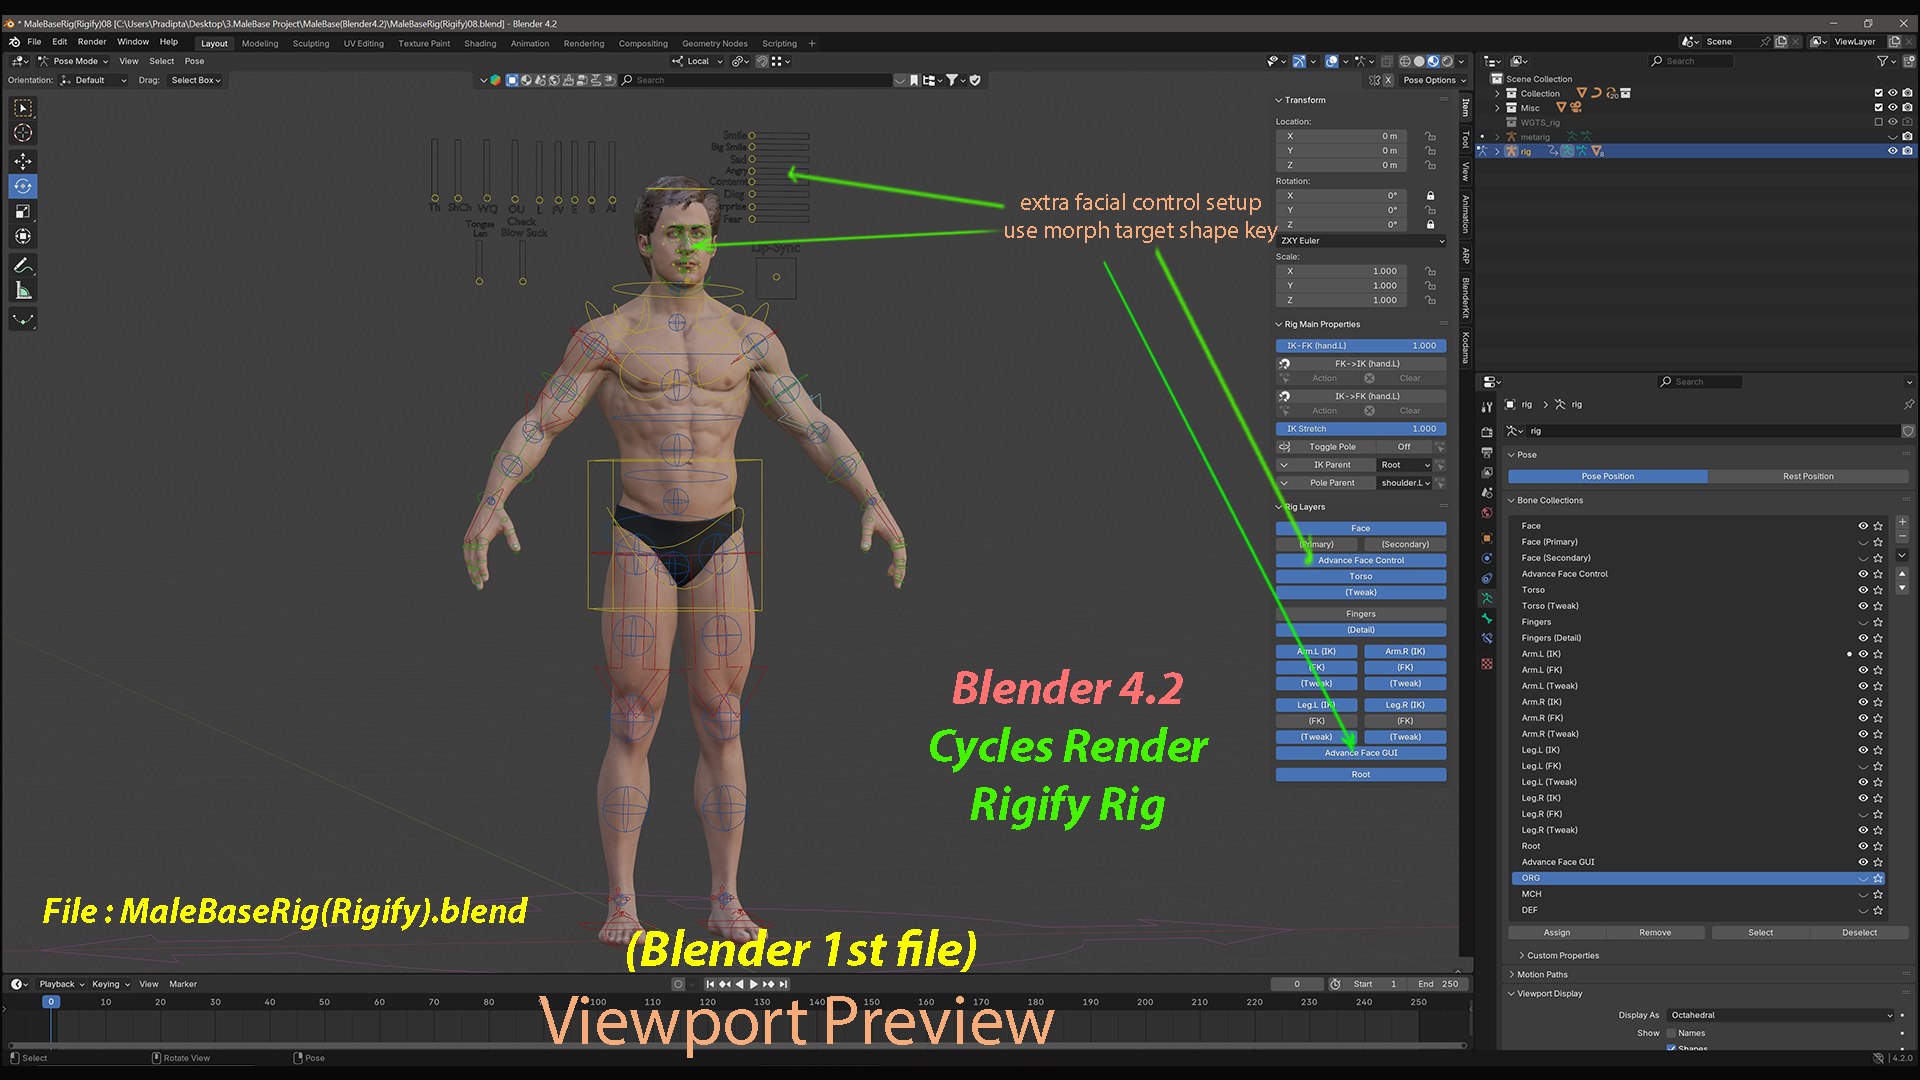Viewport: 1920px width, 1080px height.
Task: Open the Pose menu in viewport header
Action: click(x=194, y=61)
